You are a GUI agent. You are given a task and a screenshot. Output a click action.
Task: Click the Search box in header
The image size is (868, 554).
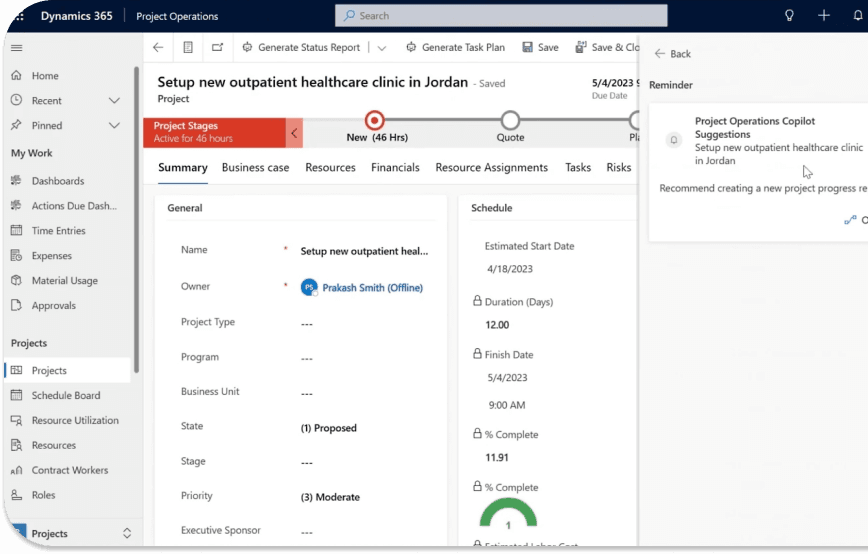501,15
